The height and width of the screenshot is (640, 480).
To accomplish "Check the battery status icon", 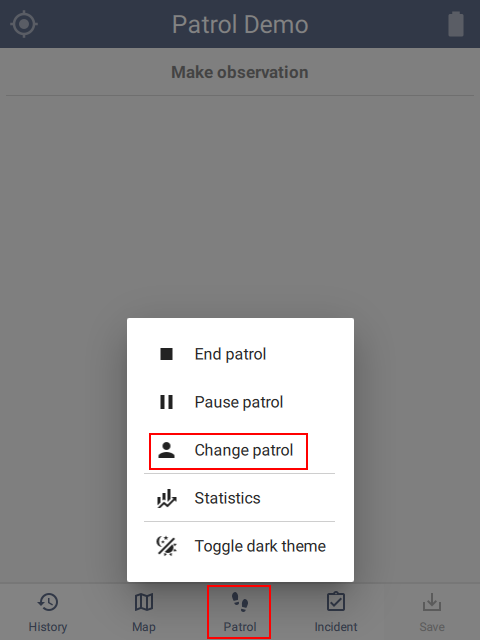I will 456,24.
